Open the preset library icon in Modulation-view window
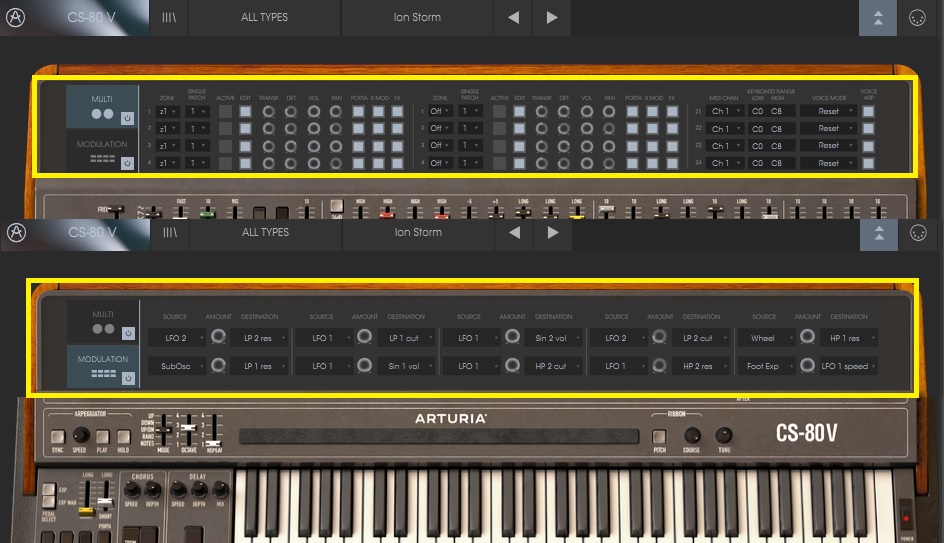 point(170,232)
